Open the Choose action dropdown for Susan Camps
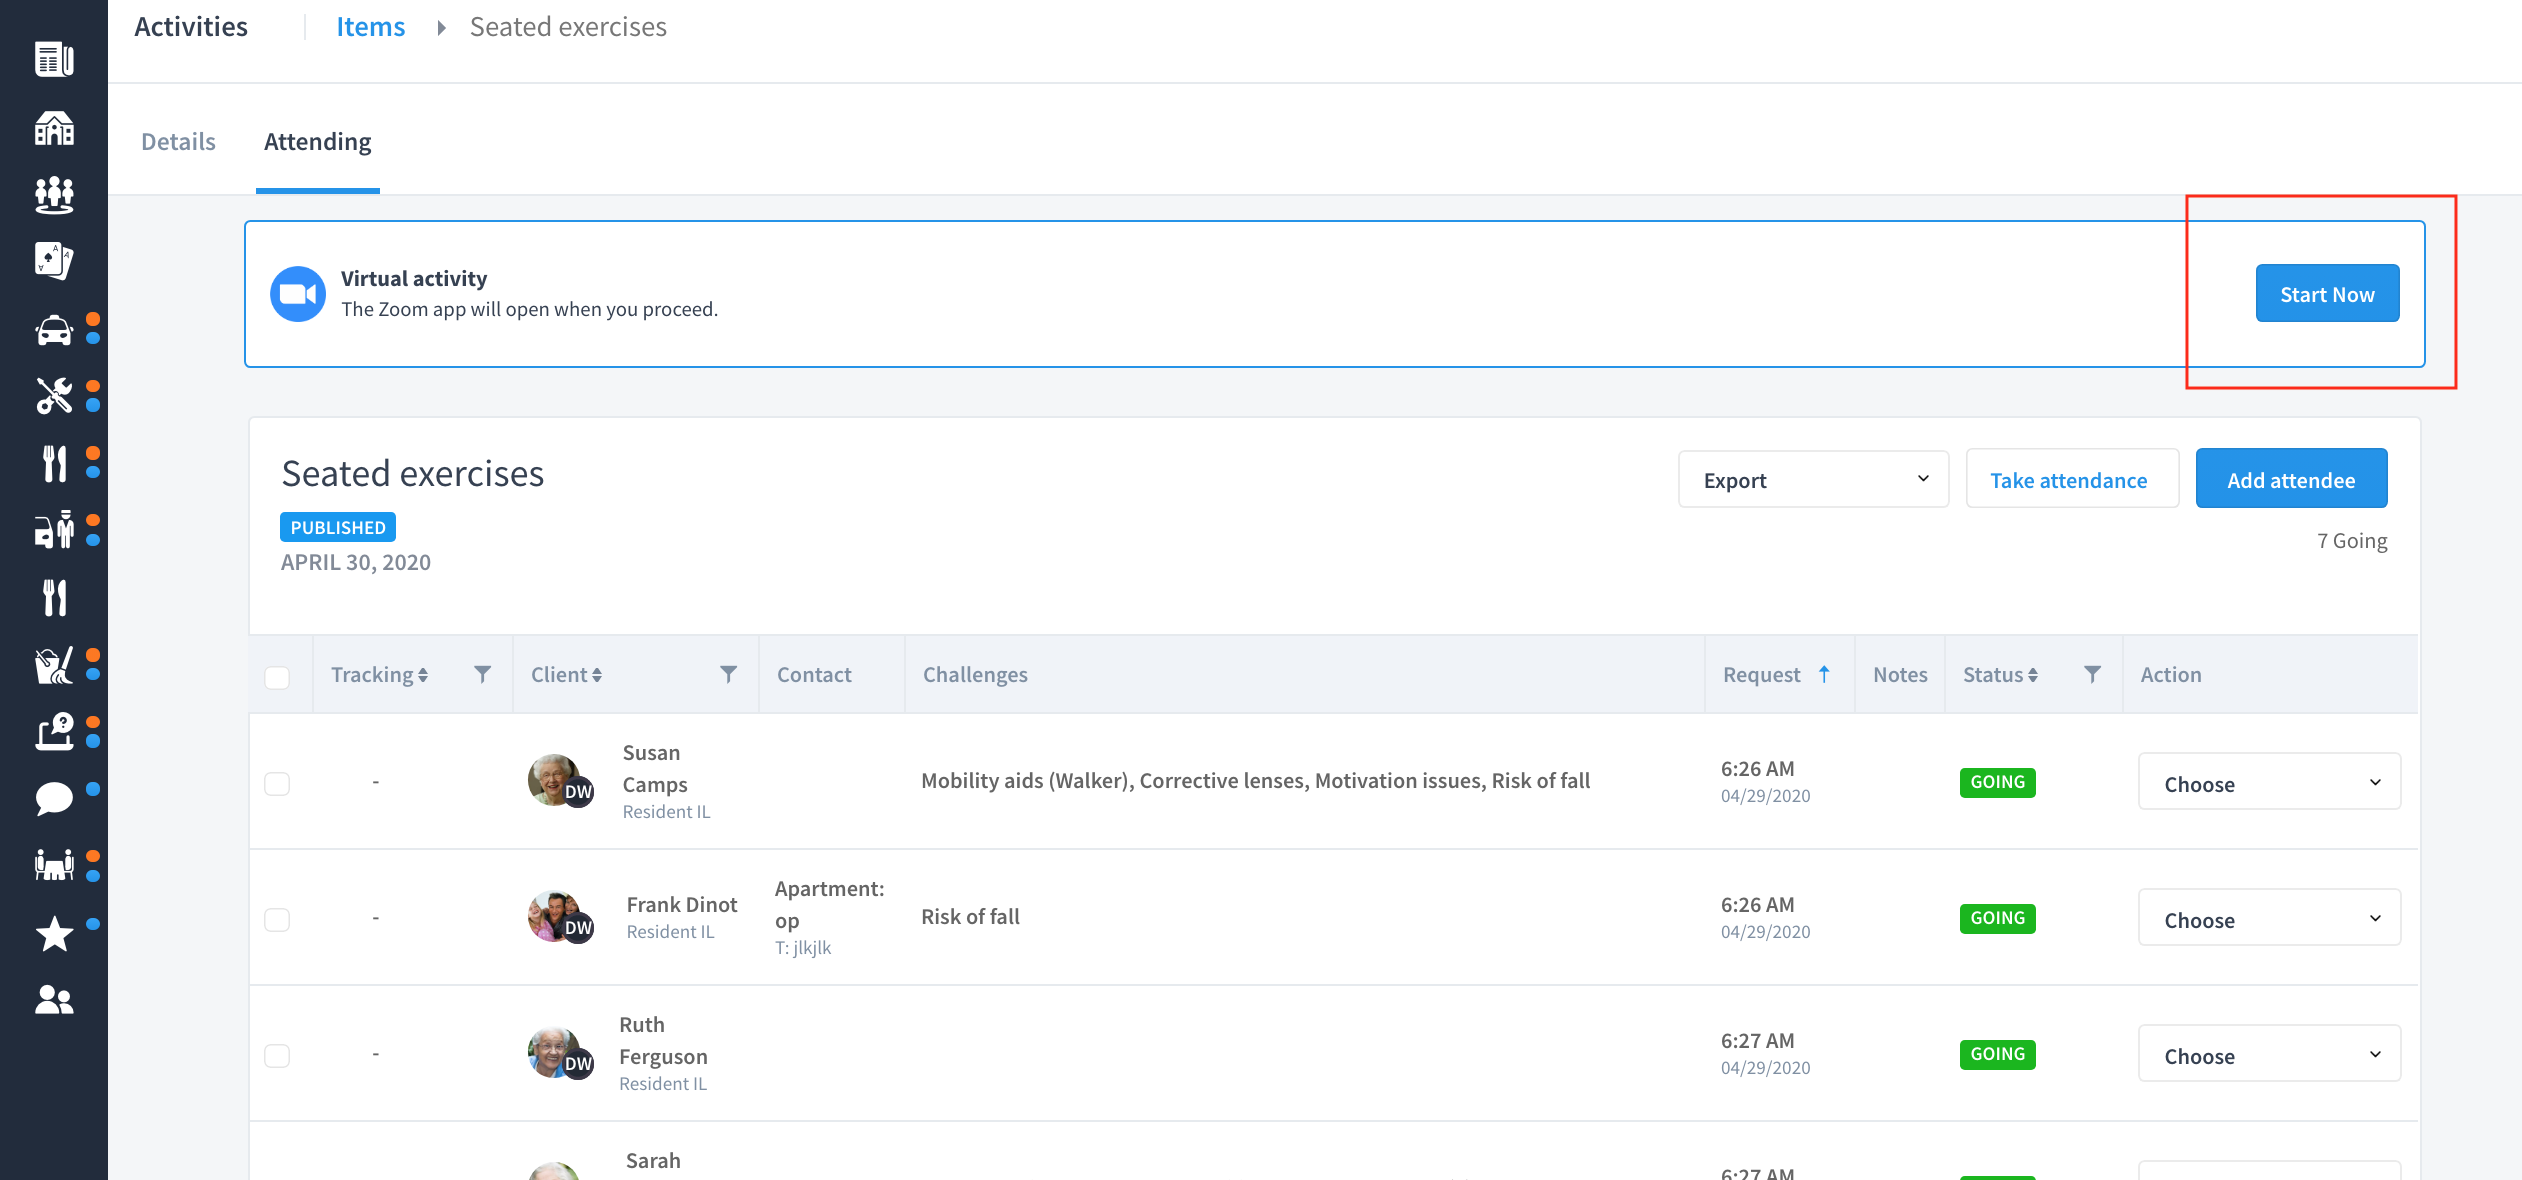Screen dimensions: 2522x1180 pyautogui.click(x=2269, y=783)
